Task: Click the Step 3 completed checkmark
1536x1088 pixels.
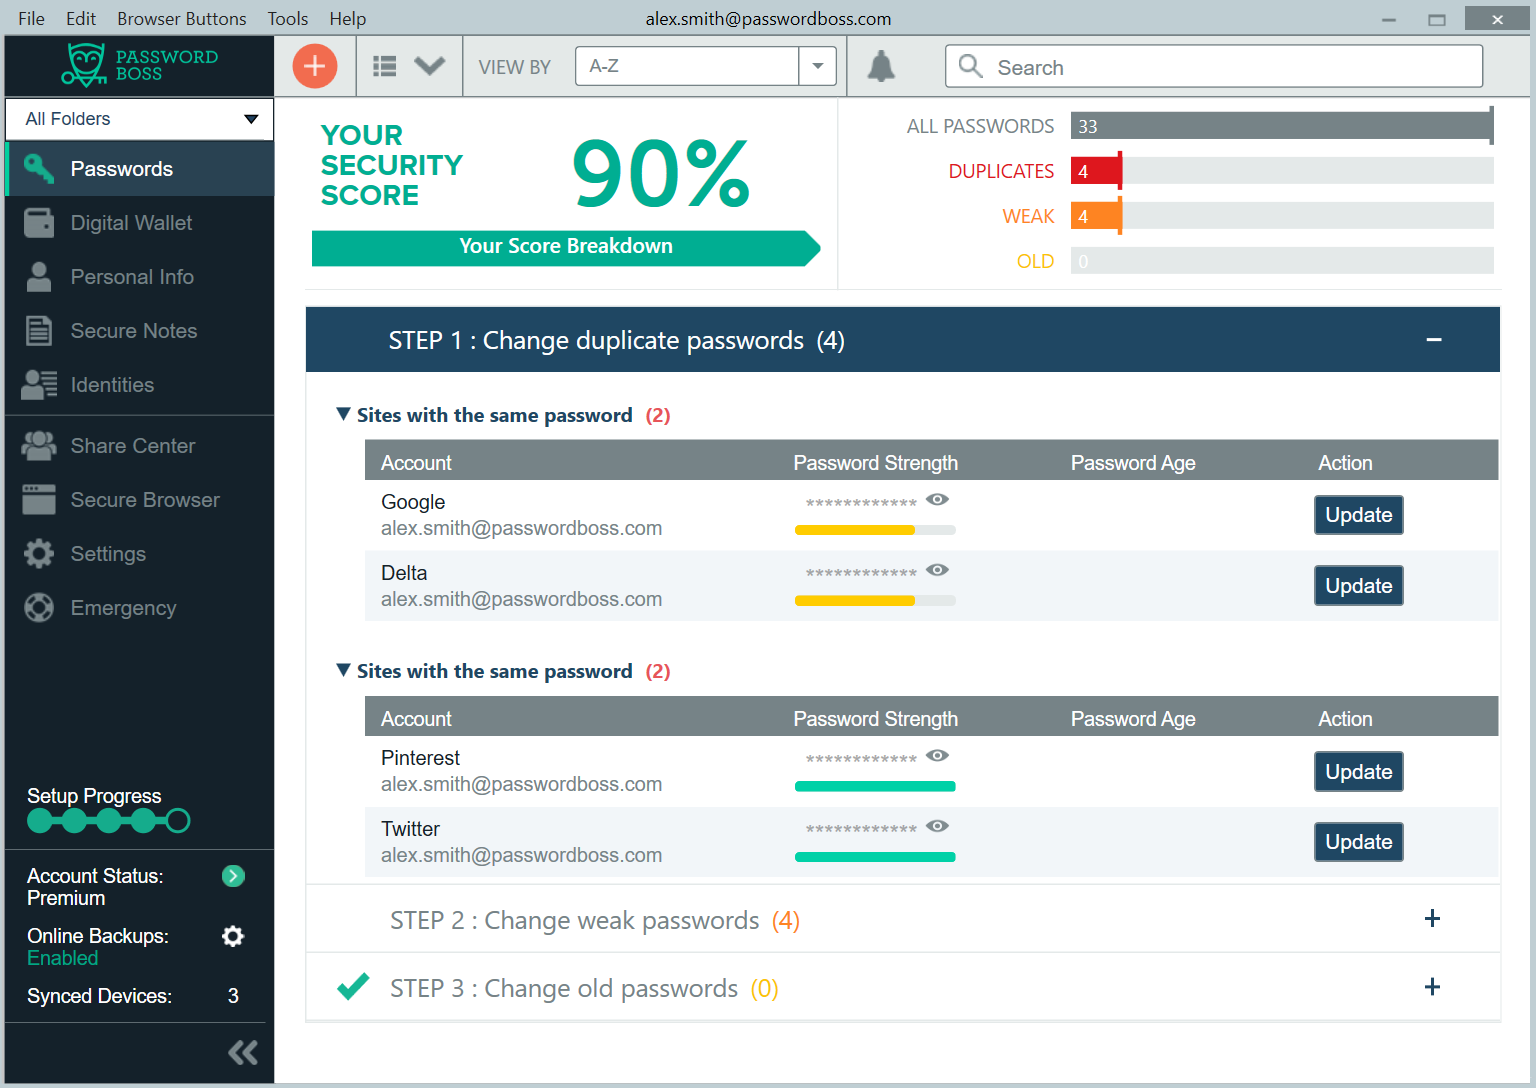Action: click(x=353, y=987)
